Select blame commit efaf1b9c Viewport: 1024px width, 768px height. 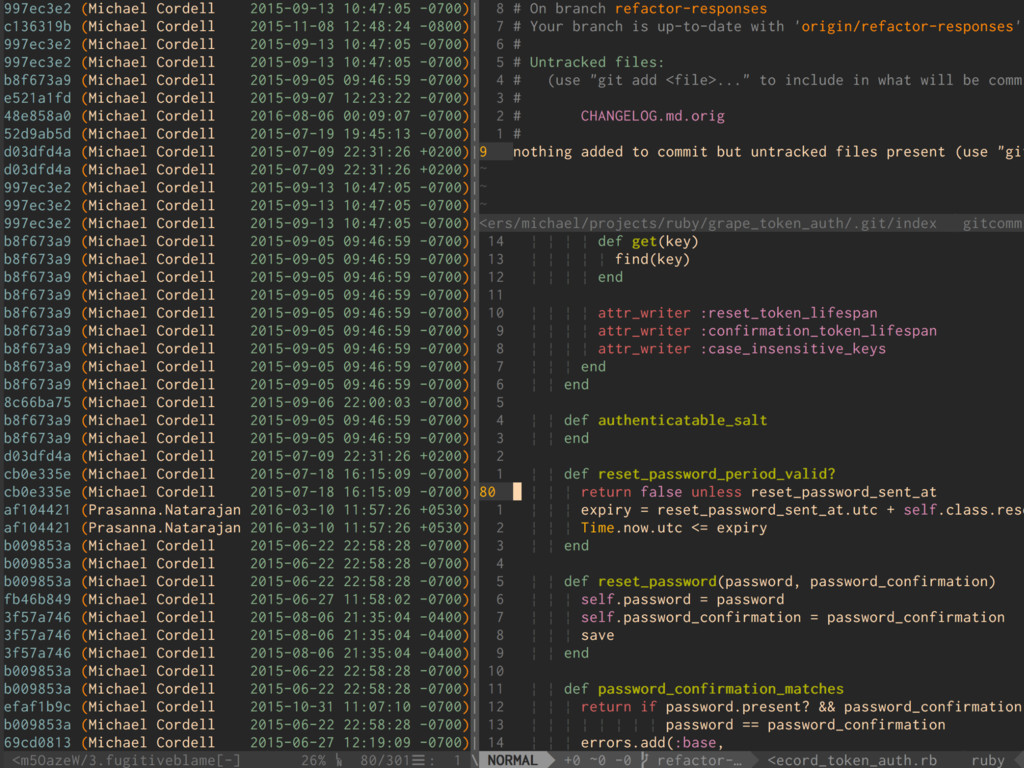[x=37, y=707]
